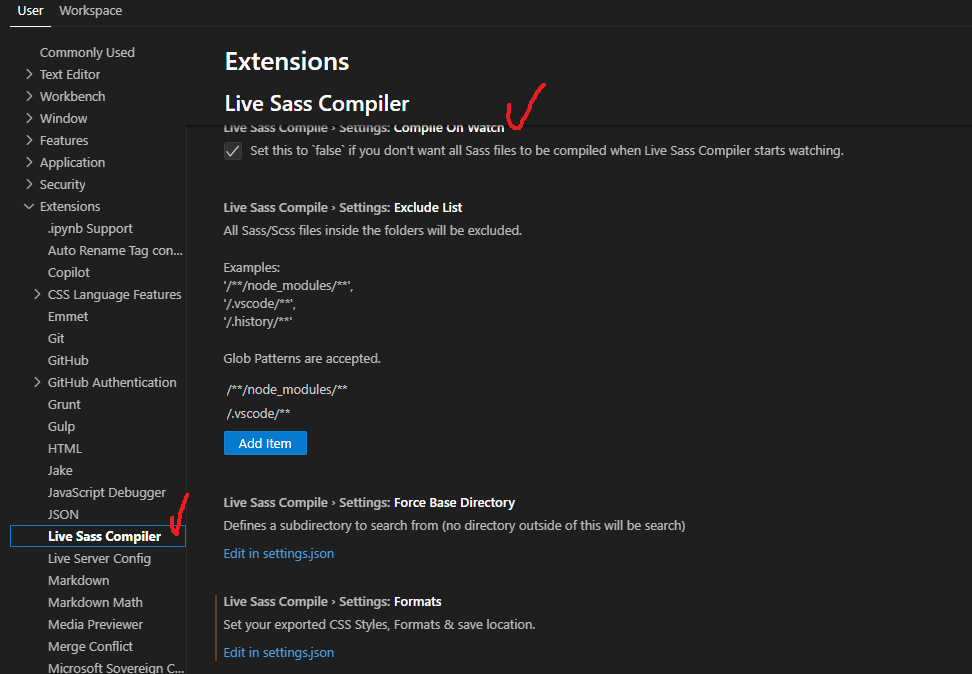The image size is (972, 674).
Task: Open GitHub settings entry
Action: (68, 361)
